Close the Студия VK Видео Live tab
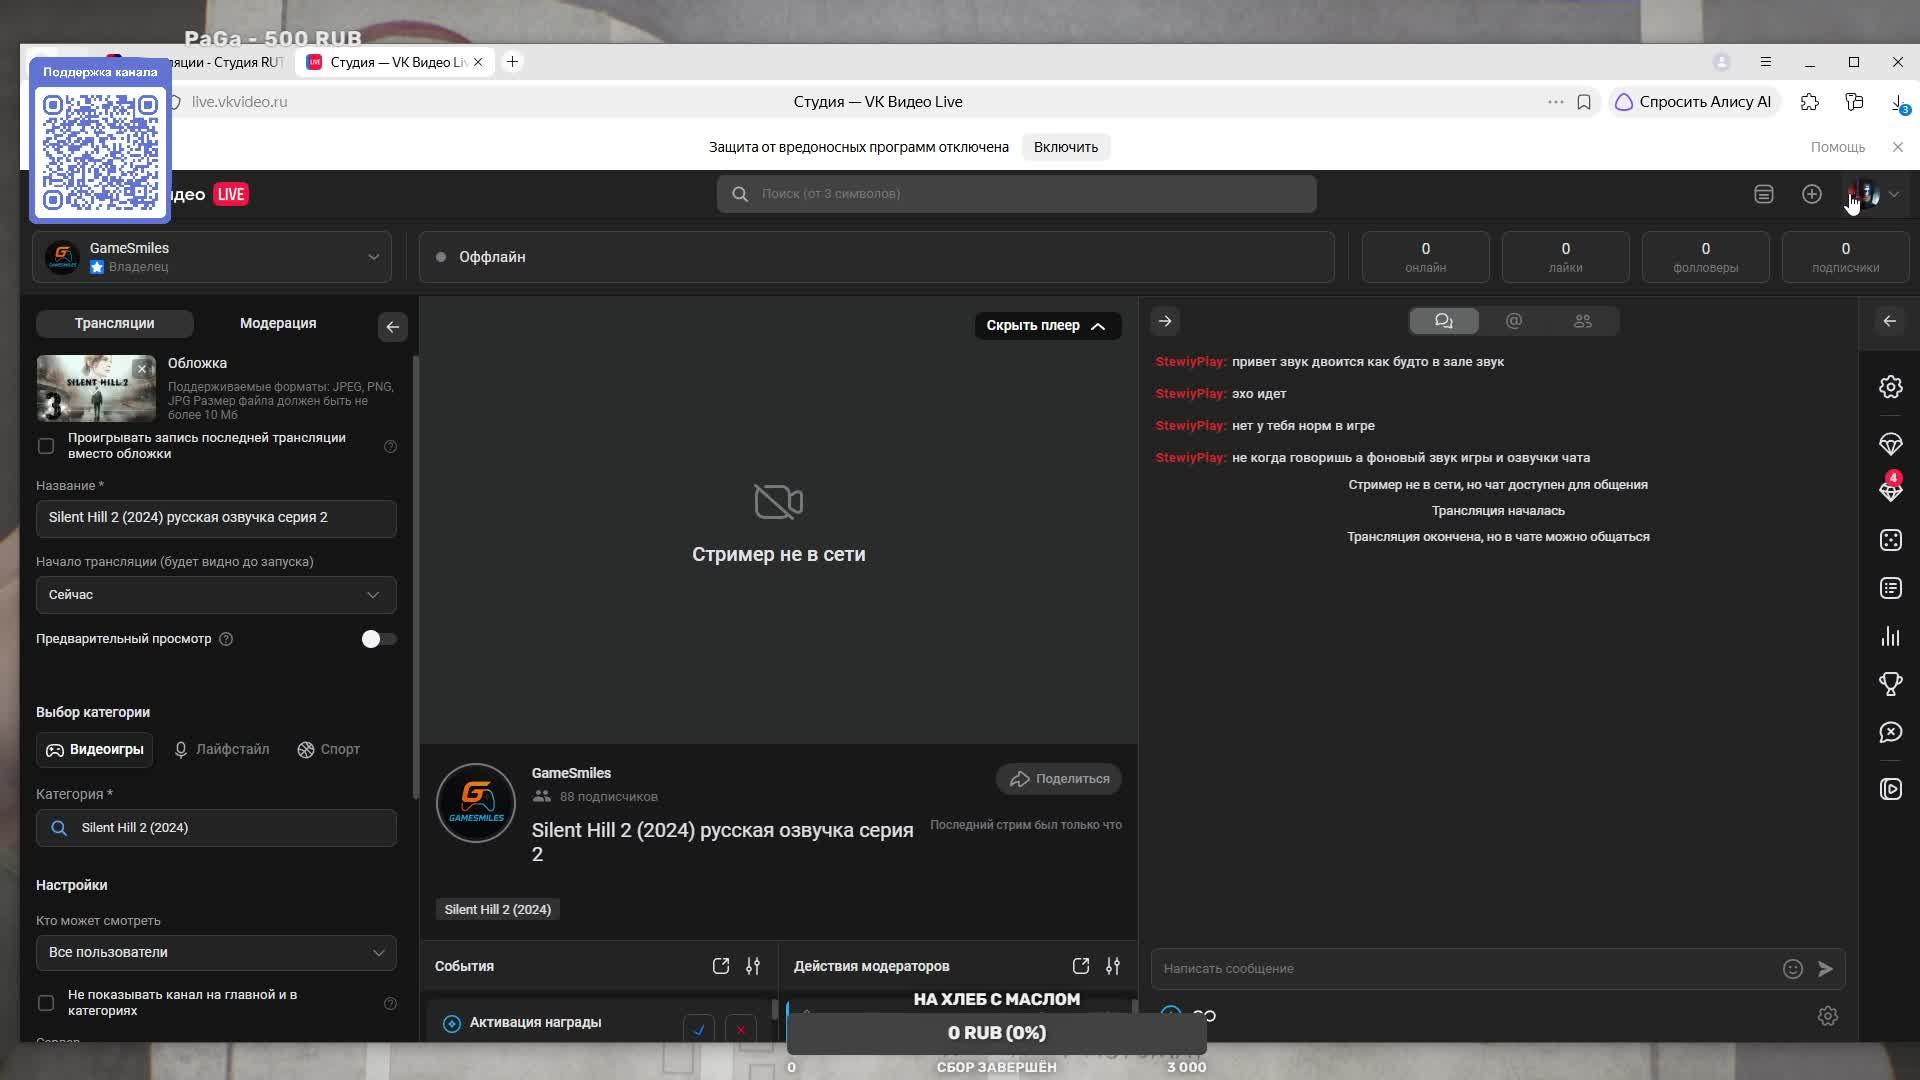1920x1080 pixels. click(478, 62)
